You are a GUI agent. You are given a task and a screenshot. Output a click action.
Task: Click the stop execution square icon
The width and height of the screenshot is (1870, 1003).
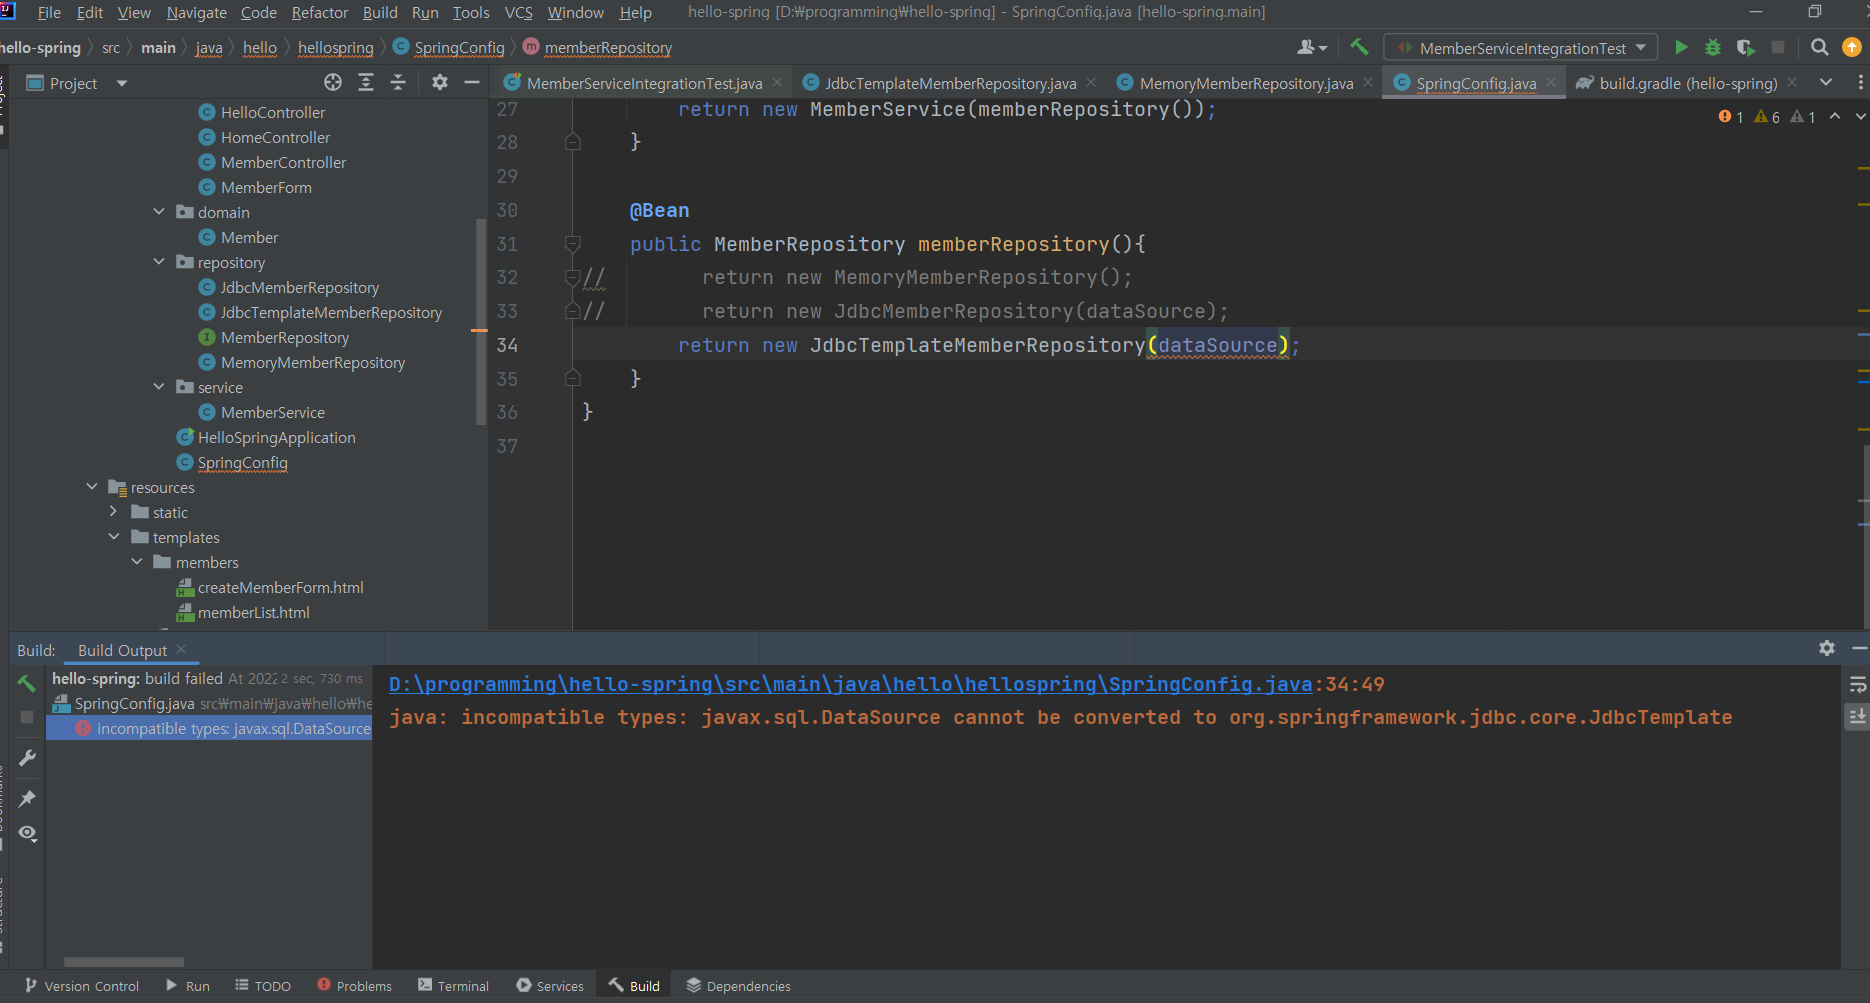[1778, 47]
